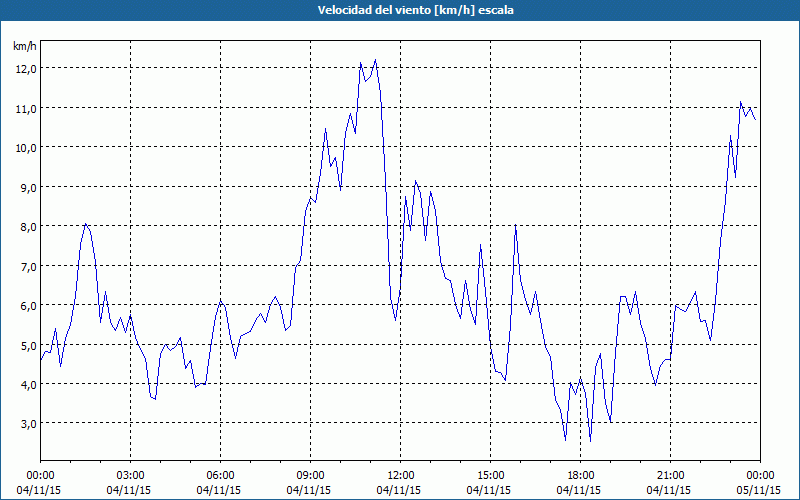Click the 3,0 y-axis value
Image resolution: width=800 pixels, height=500 pixels.
[28, 423]
